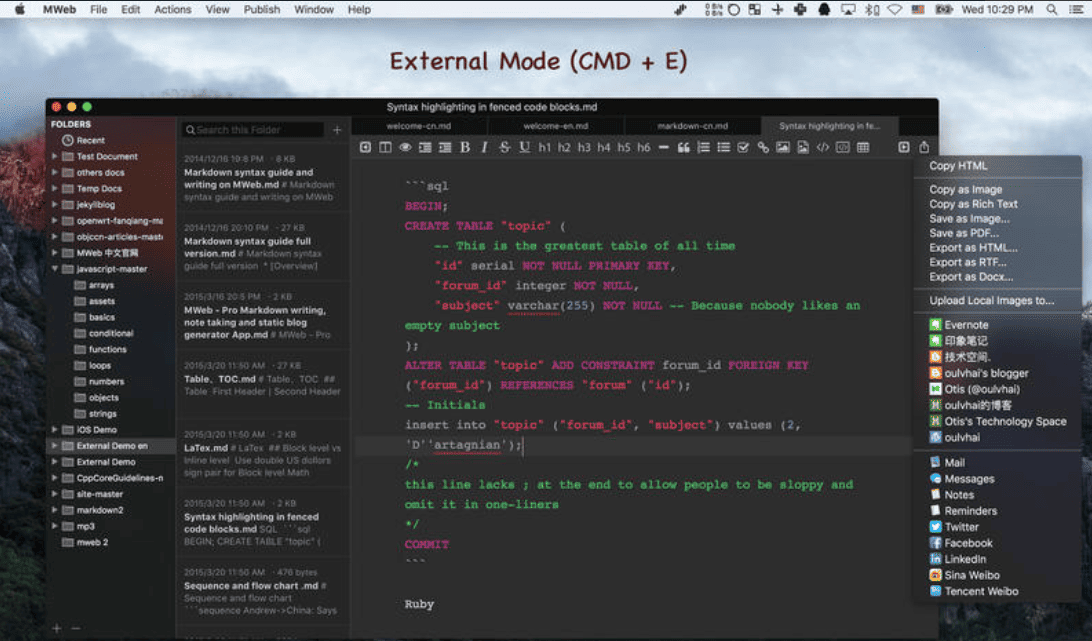Insert fenced code block

(x=843, y=147)
